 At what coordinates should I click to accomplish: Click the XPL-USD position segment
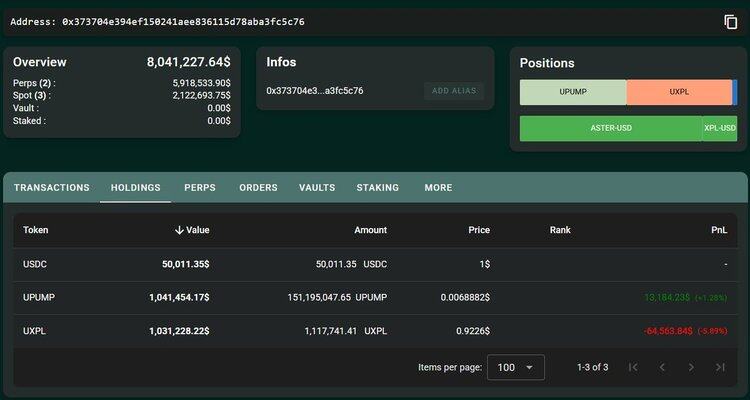coord(719,128)
